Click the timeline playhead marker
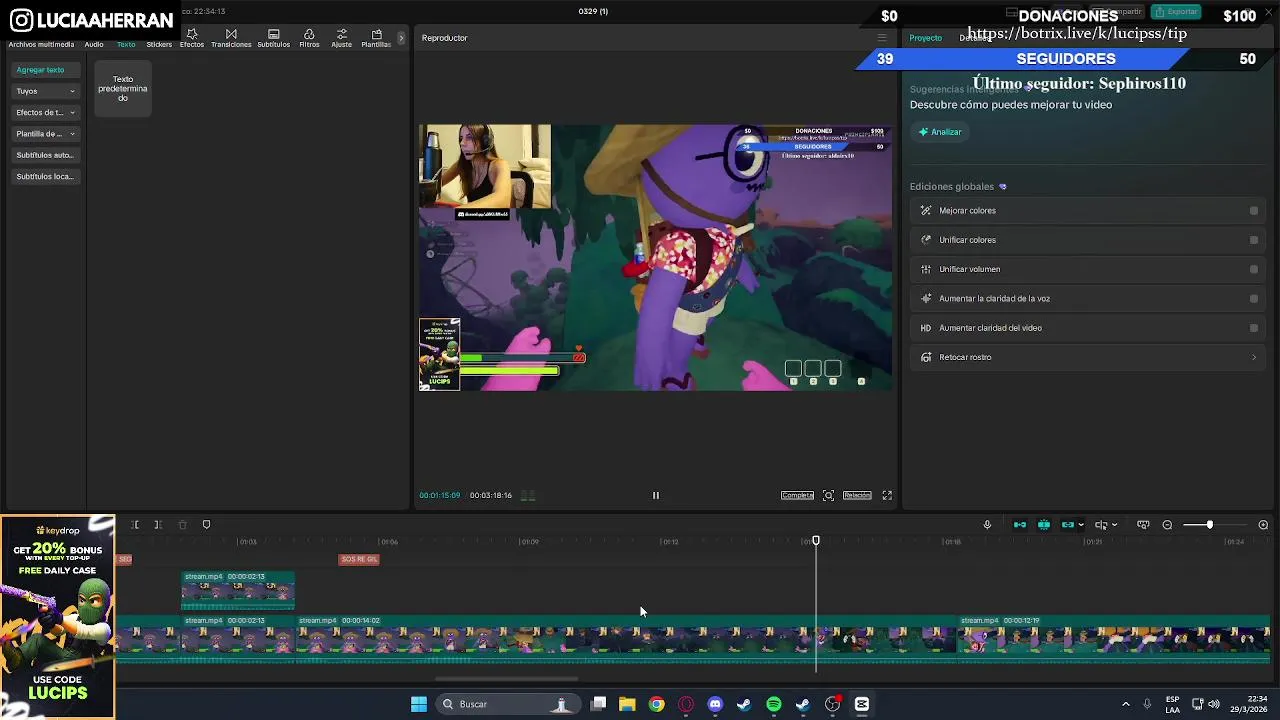Viewport: 1280px width, 720px height. (x=816, y=541)
